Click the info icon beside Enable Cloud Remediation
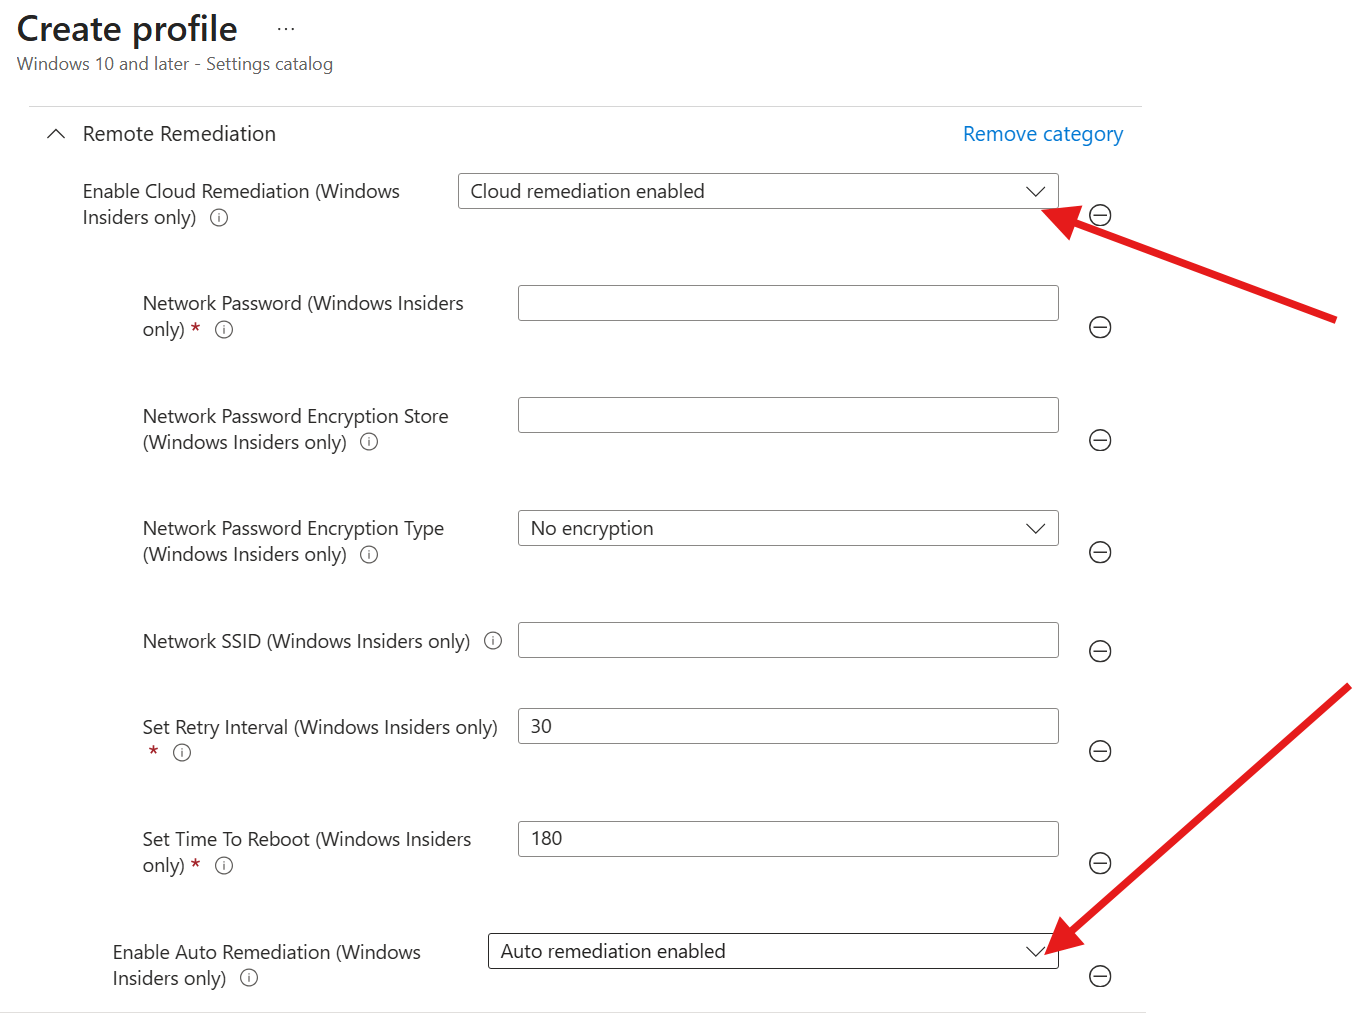The image size is (1353, 1015). click(x=218, y=217)
